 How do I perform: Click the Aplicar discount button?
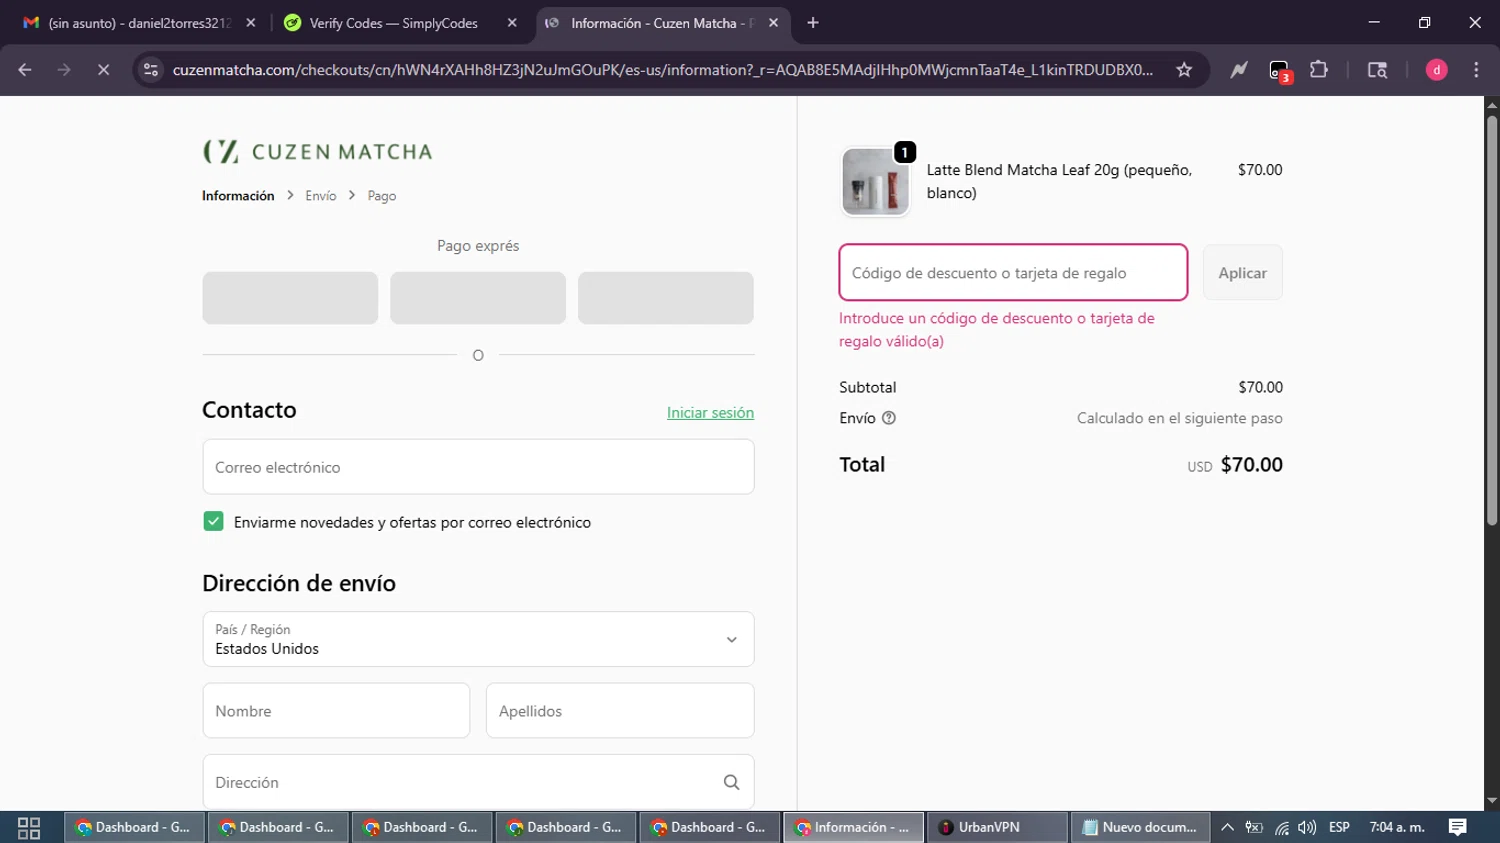click(x=1243, y=273)
